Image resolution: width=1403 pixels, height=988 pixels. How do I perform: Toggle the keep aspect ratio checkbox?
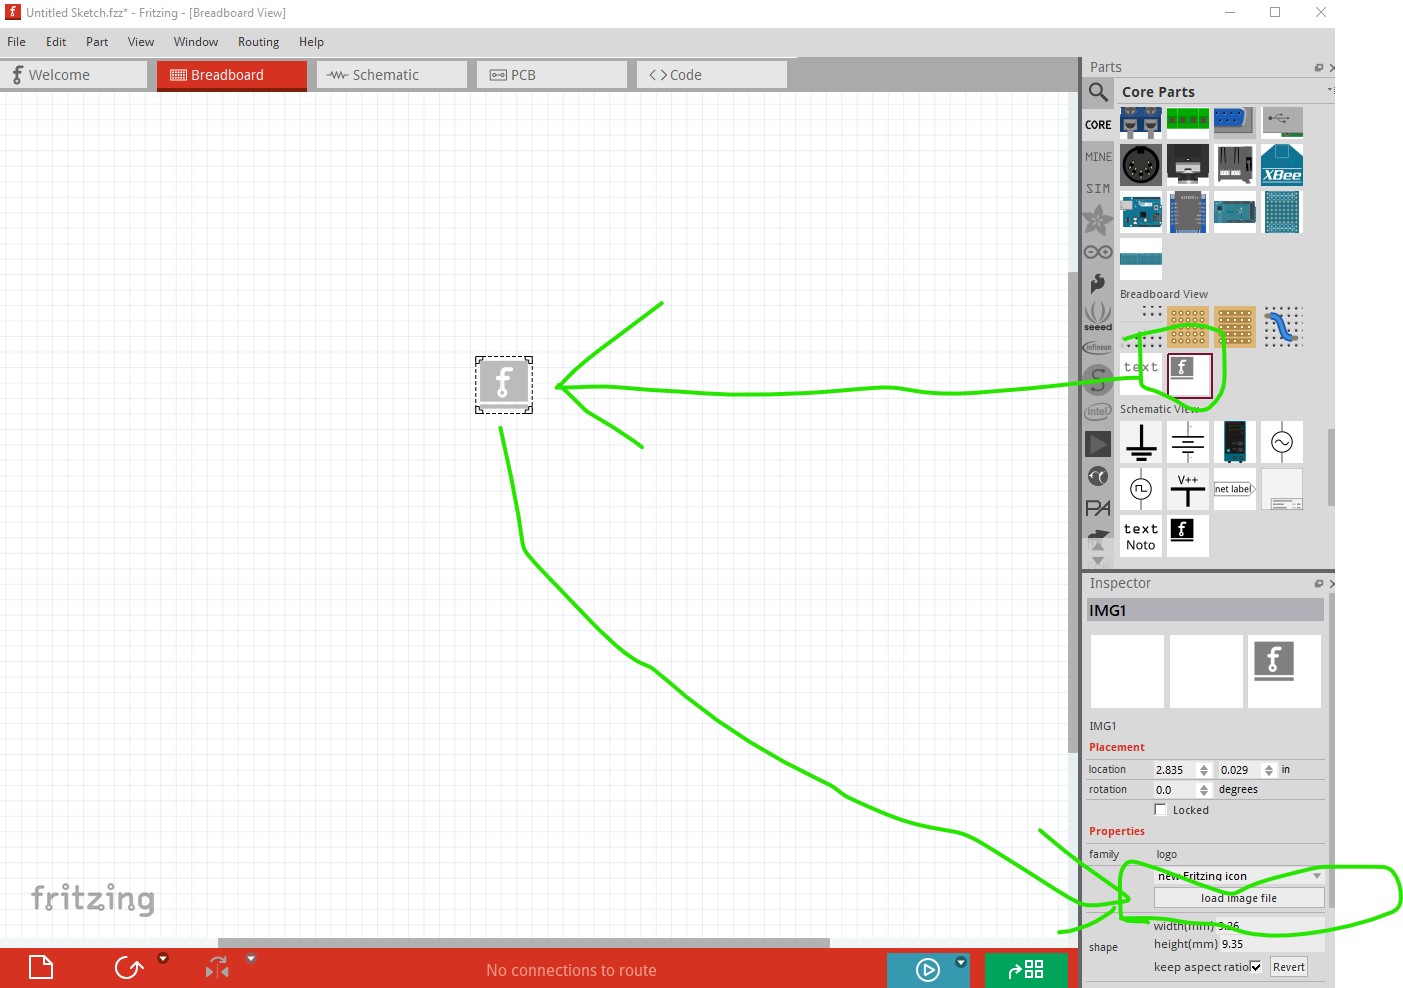(1255, 967)
